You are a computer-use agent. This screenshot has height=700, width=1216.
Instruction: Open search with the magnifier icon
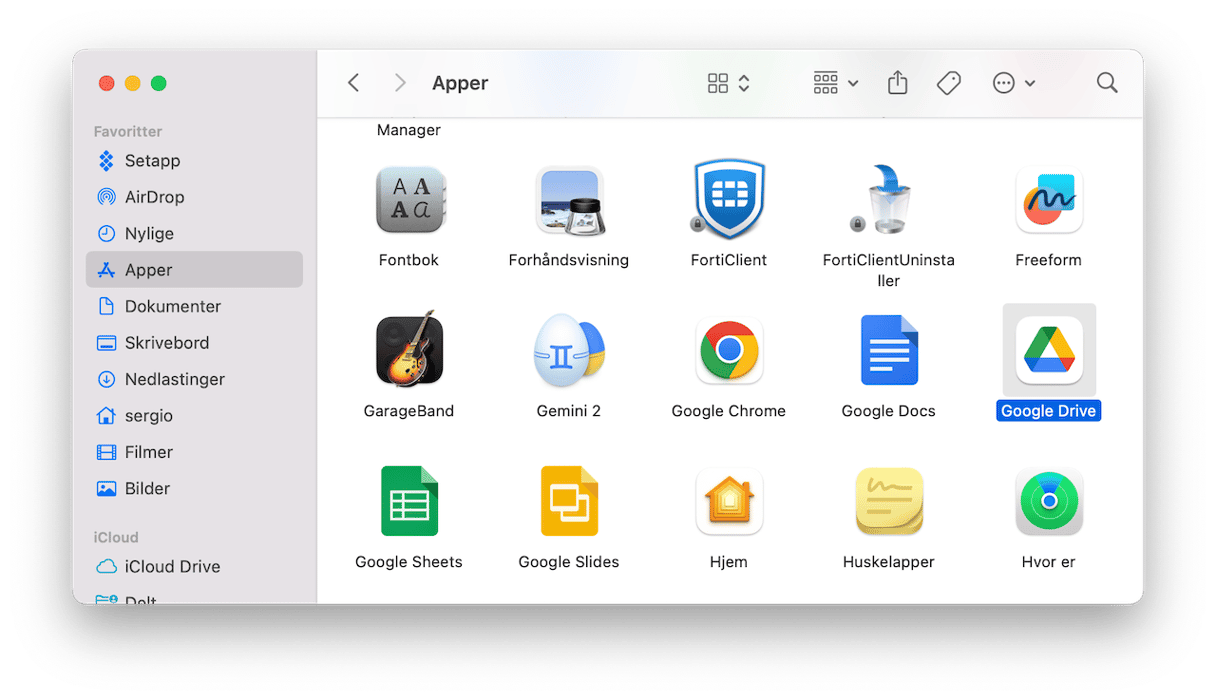[1106, 83]
